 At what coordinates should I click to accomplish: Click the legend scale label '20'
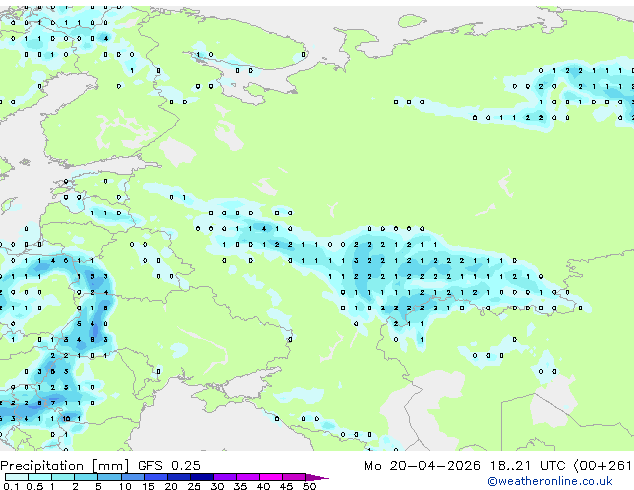[171, 486]
